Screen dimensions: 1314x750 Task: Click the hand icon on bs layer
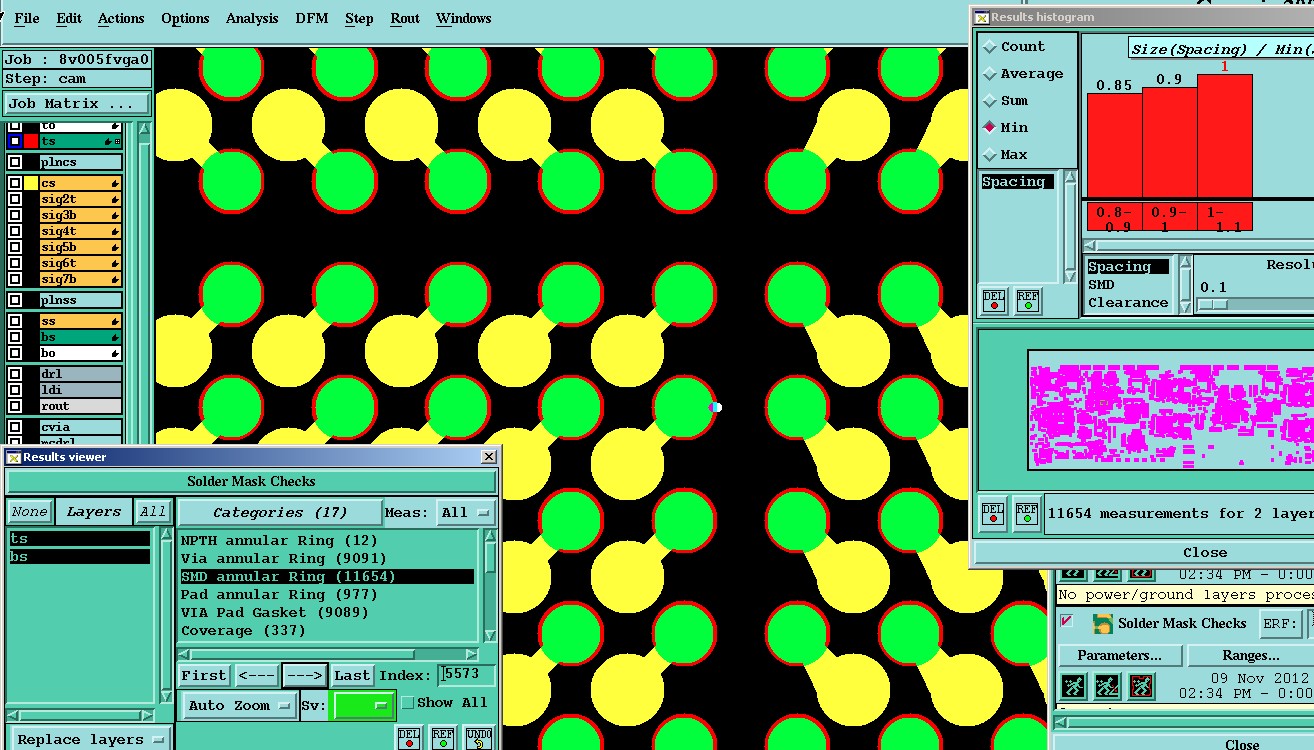pyautogui.click(x=115, y=338)
